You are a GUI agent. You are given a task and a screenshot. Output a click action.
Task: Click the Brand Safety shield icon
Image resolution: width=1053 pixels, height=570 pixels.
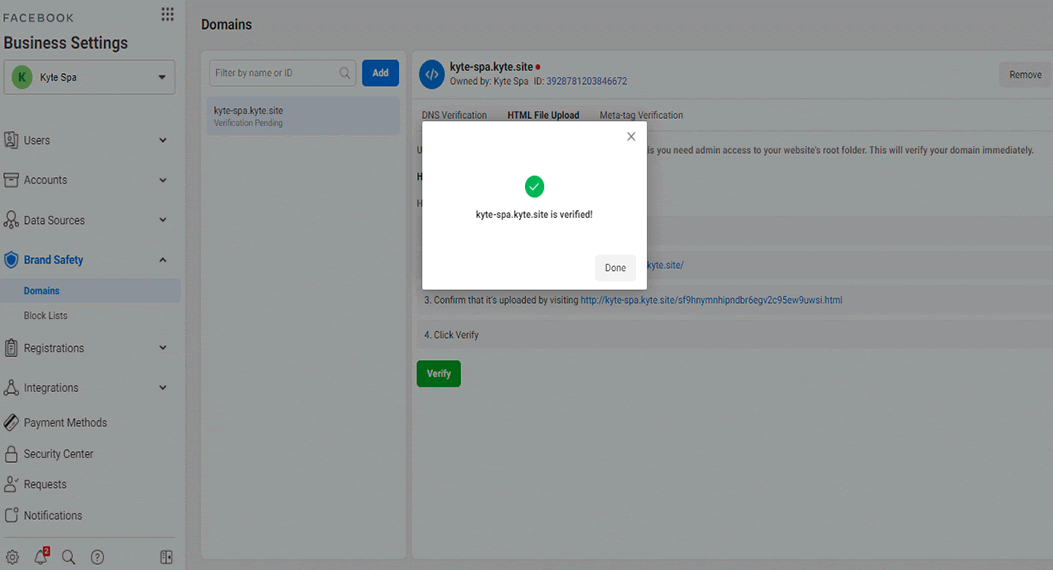11,260
